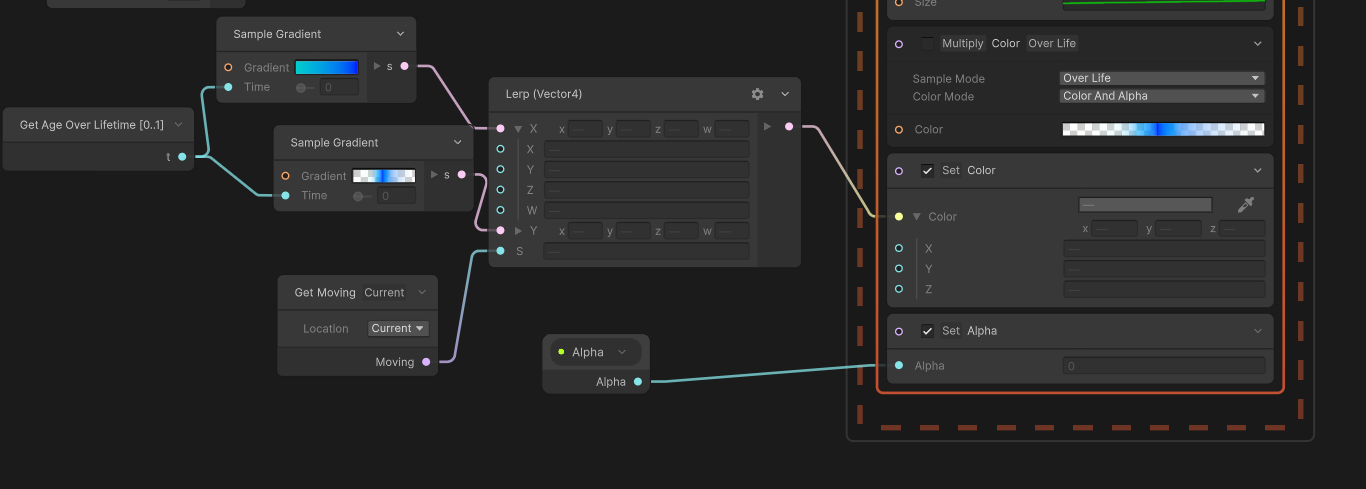Click the Lerp node's S input port

click(500, 251)
